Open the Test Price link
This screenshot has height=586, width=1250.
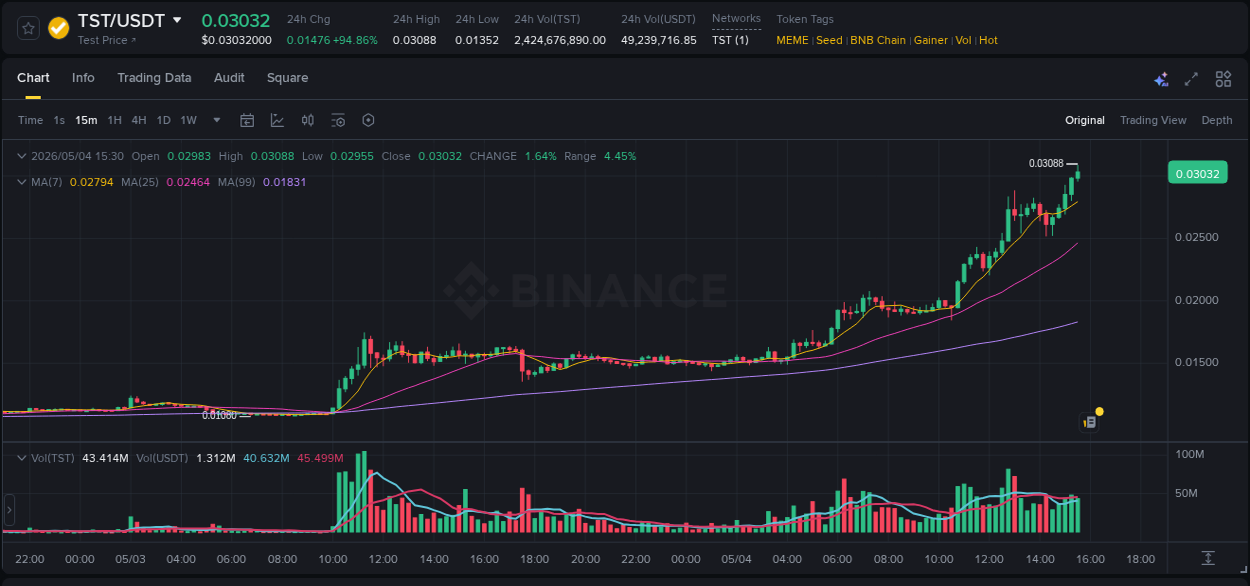[x=107, y=41]
